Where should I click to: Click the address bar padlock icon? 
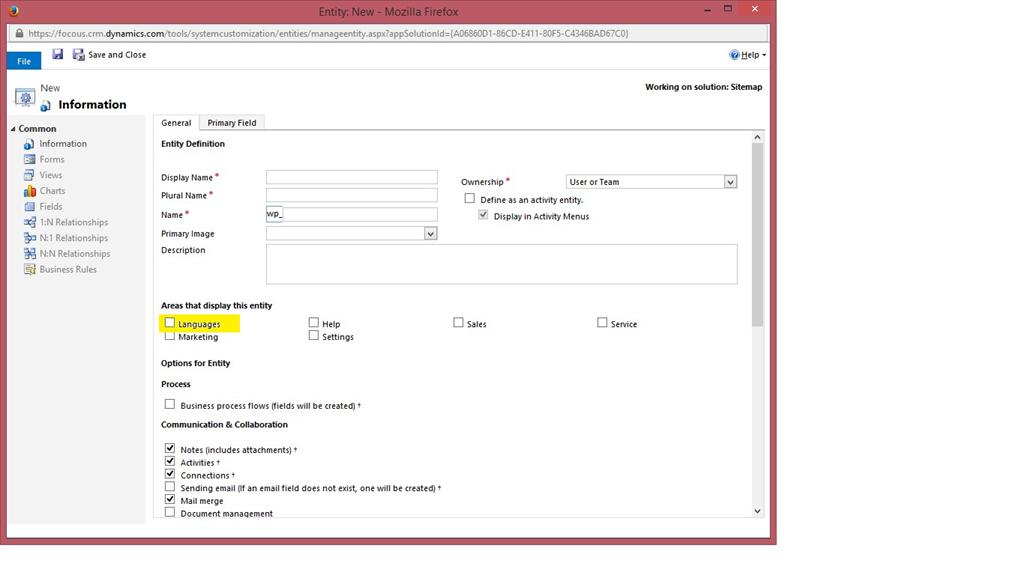click(x=19, y=33)
